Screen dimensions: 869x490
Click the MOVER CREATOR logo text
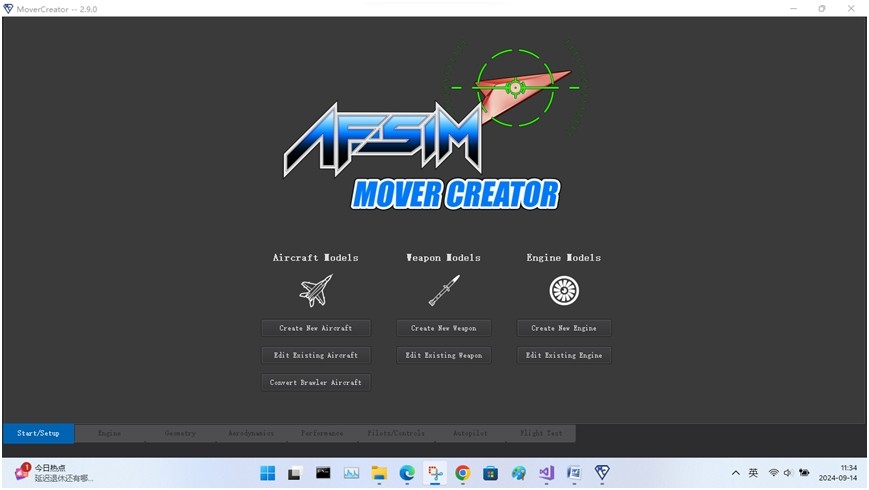coord(456,194)
